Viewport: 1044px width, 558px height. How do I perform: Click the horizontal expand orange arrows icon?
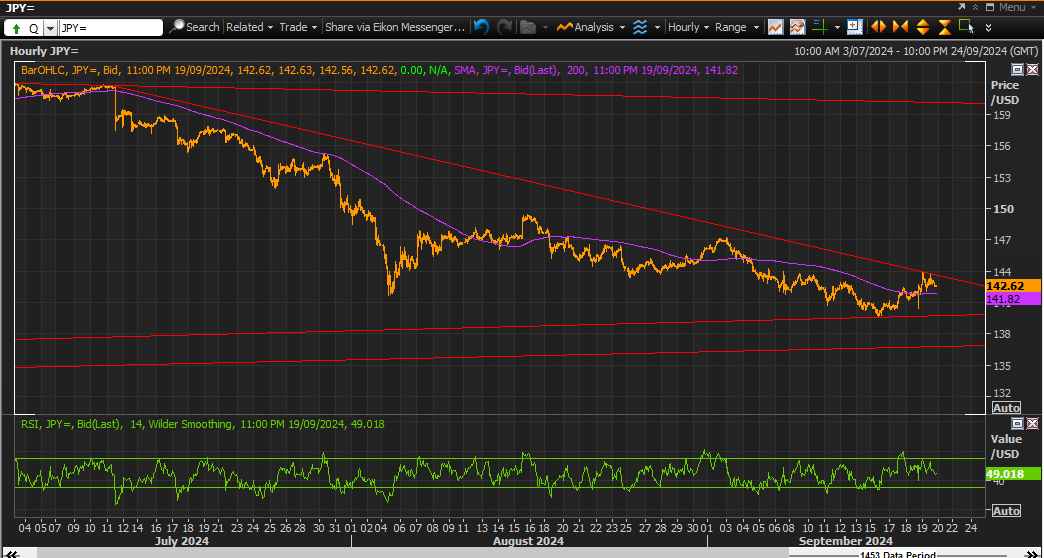point(878,27)
